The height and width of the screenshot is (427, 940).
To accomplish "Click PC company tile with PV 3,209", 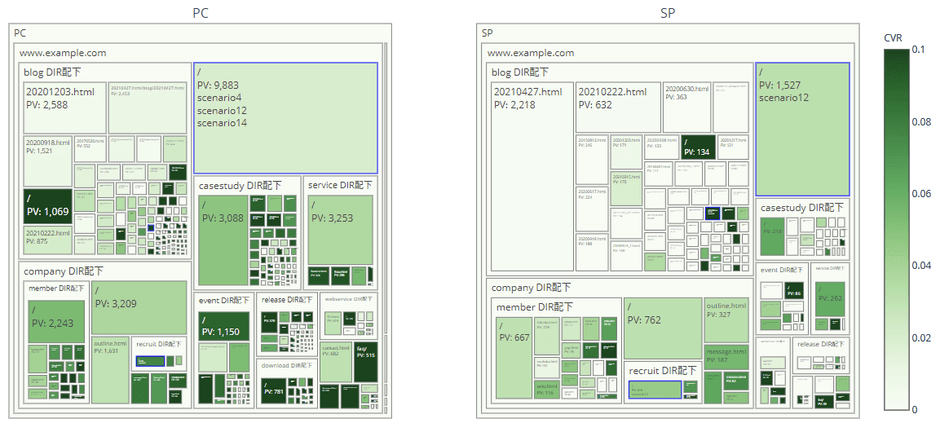I will point(139,309).
